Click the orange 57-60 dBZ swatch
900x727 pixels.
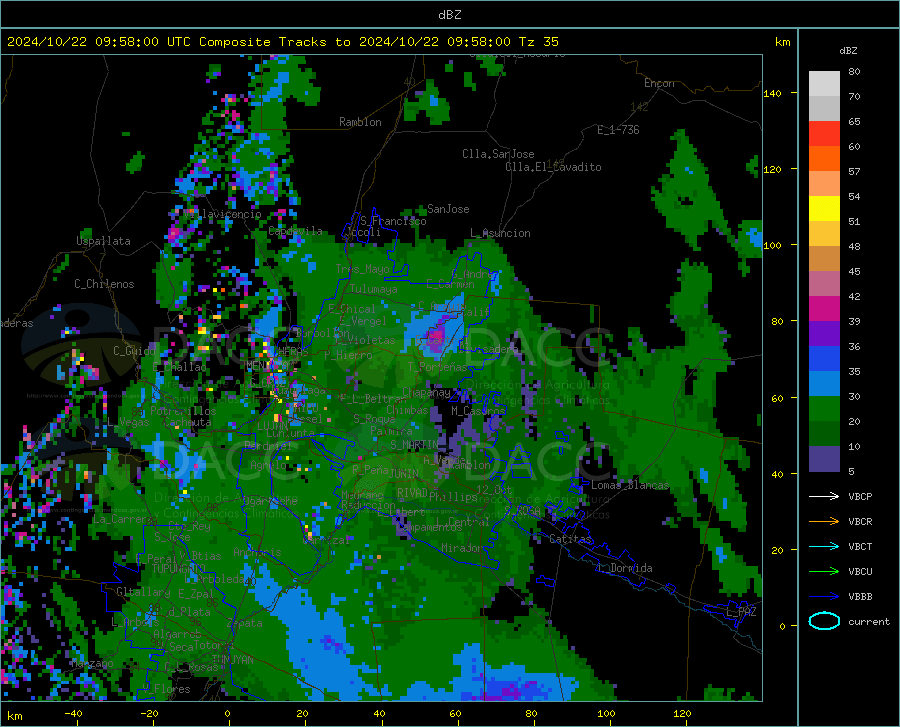click(x=824, y=159)
